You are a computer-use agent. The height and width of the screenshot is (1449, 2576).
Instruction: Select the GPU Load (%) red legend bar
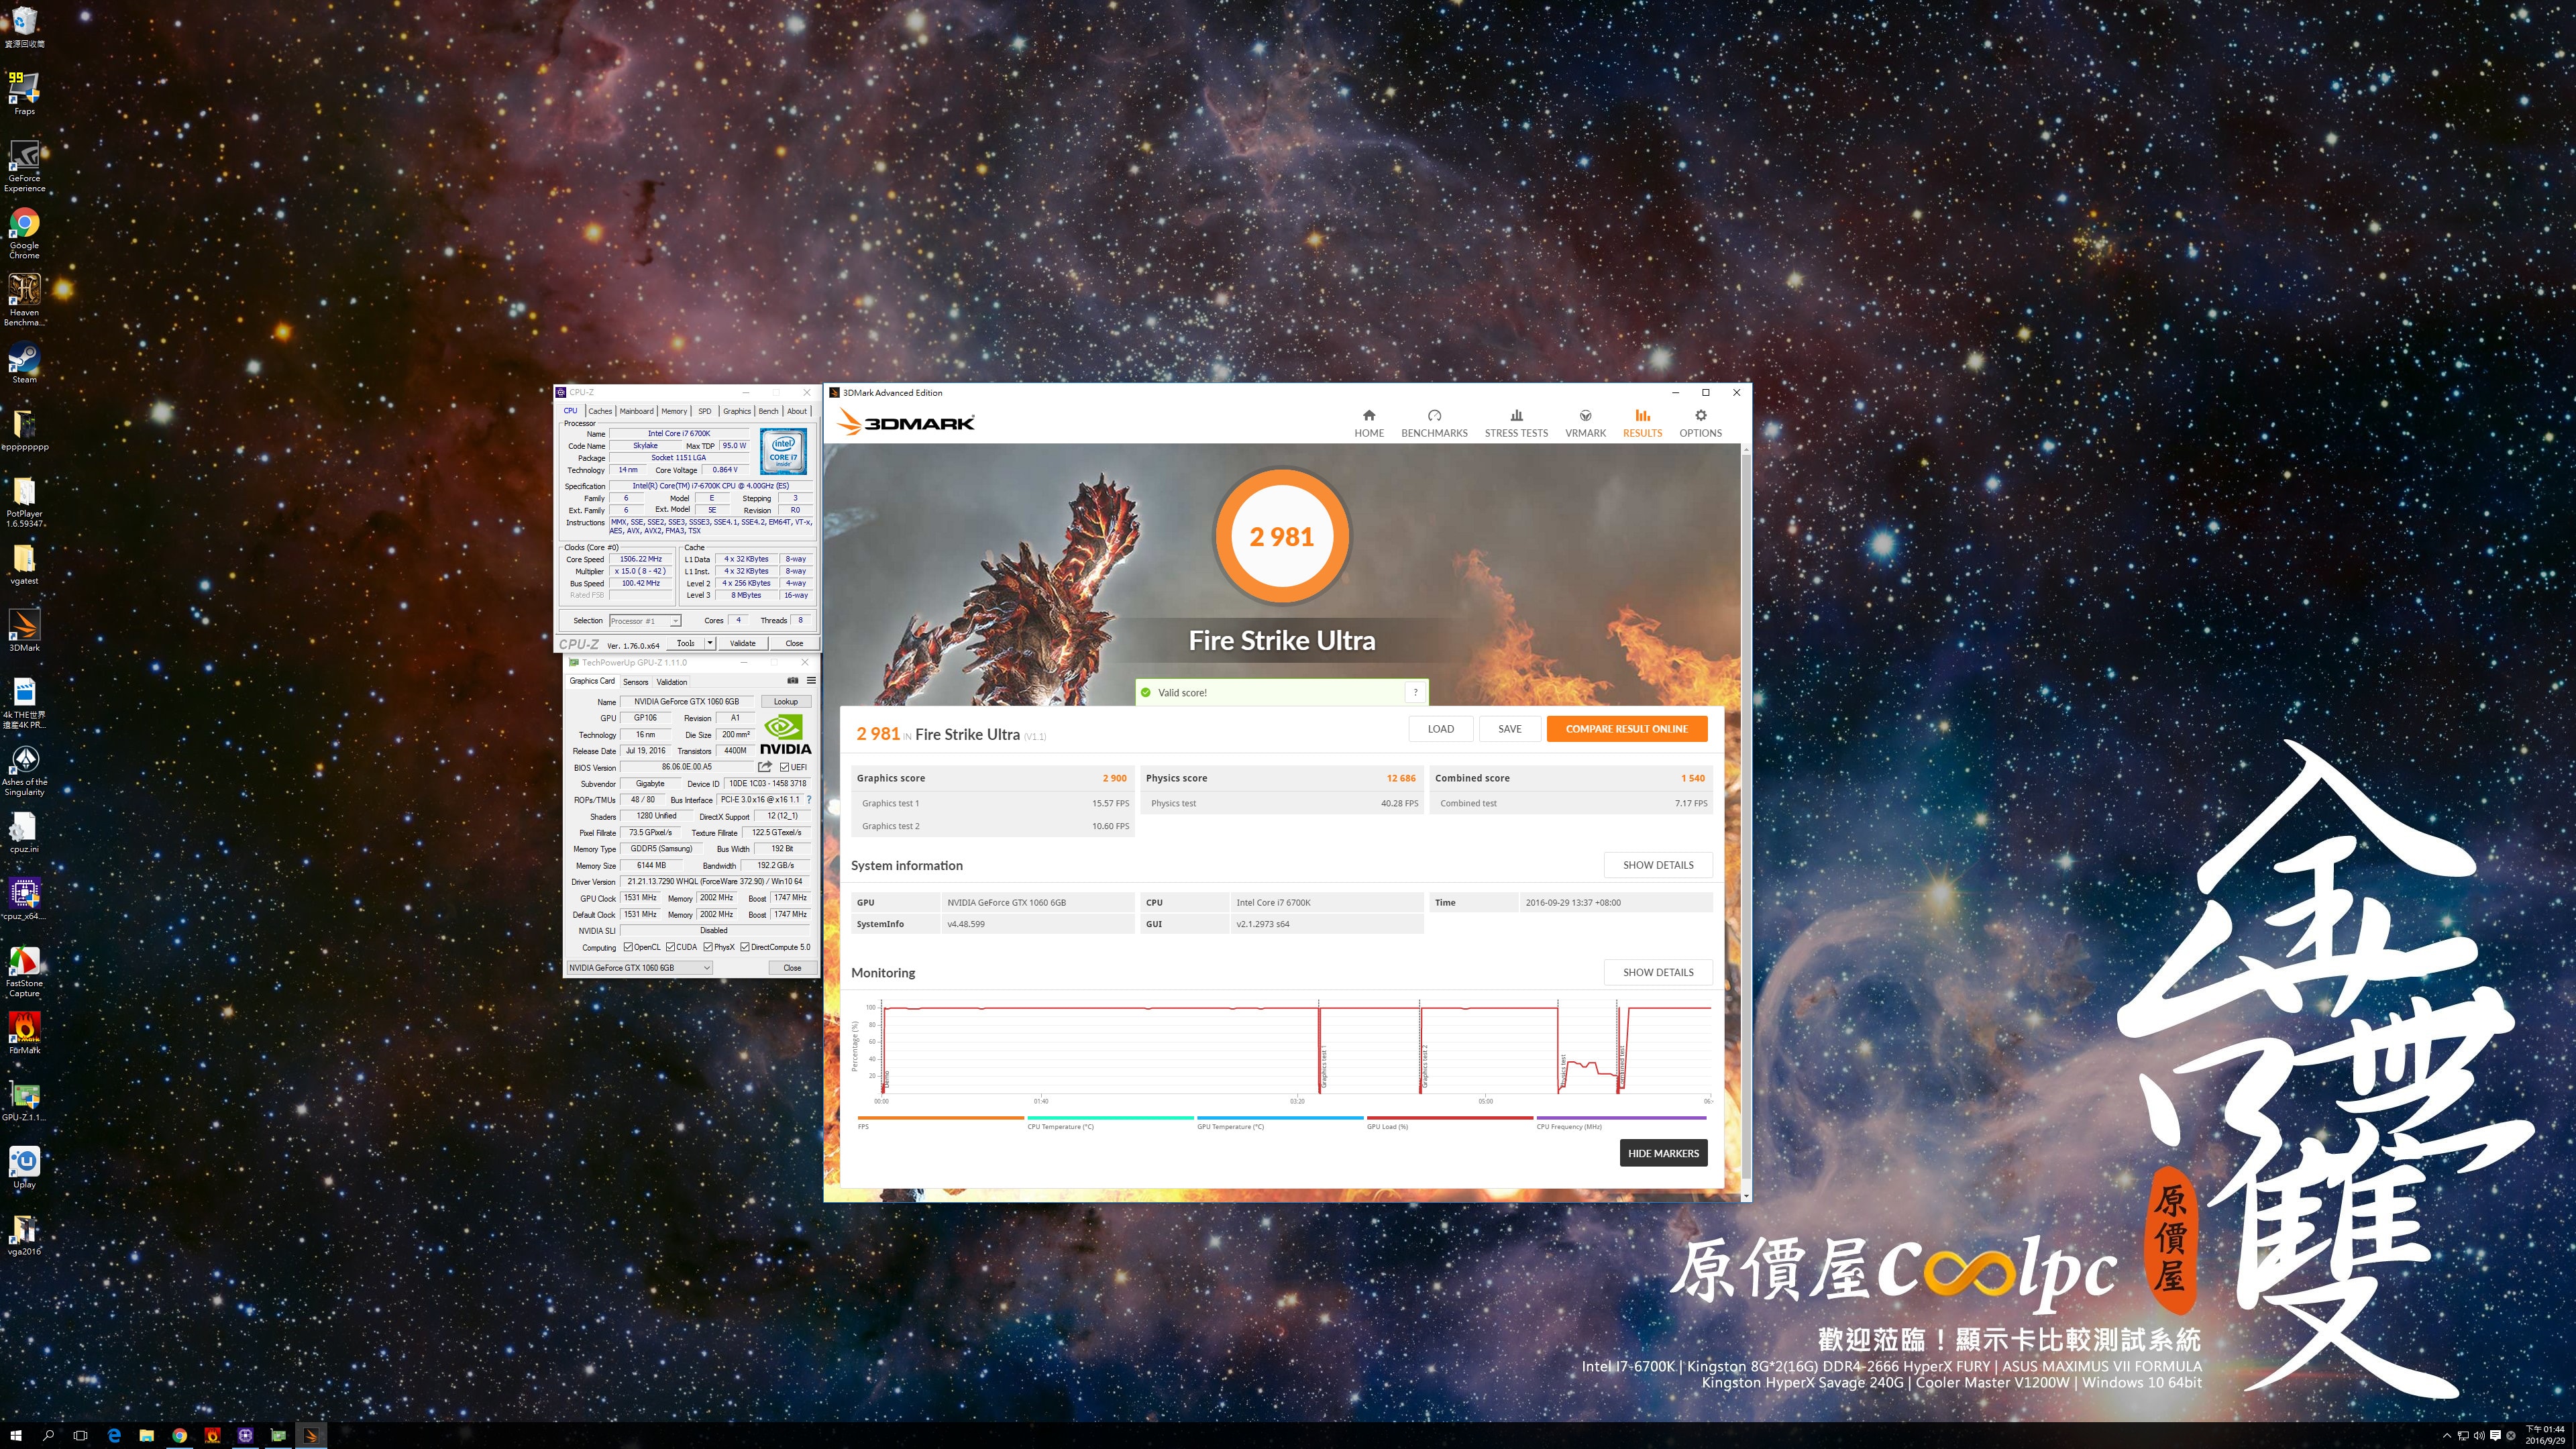(x=1449, y=1118)
